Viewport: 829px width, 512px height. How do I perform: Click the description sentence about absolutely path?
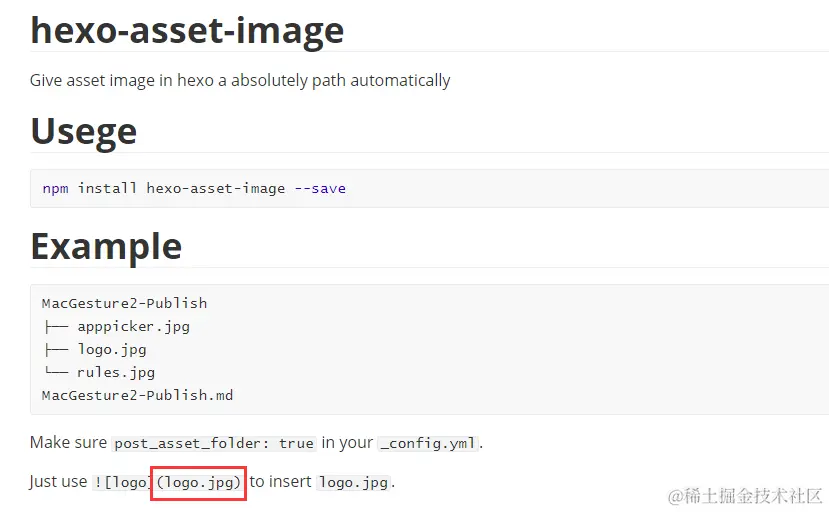click(240, 80)
